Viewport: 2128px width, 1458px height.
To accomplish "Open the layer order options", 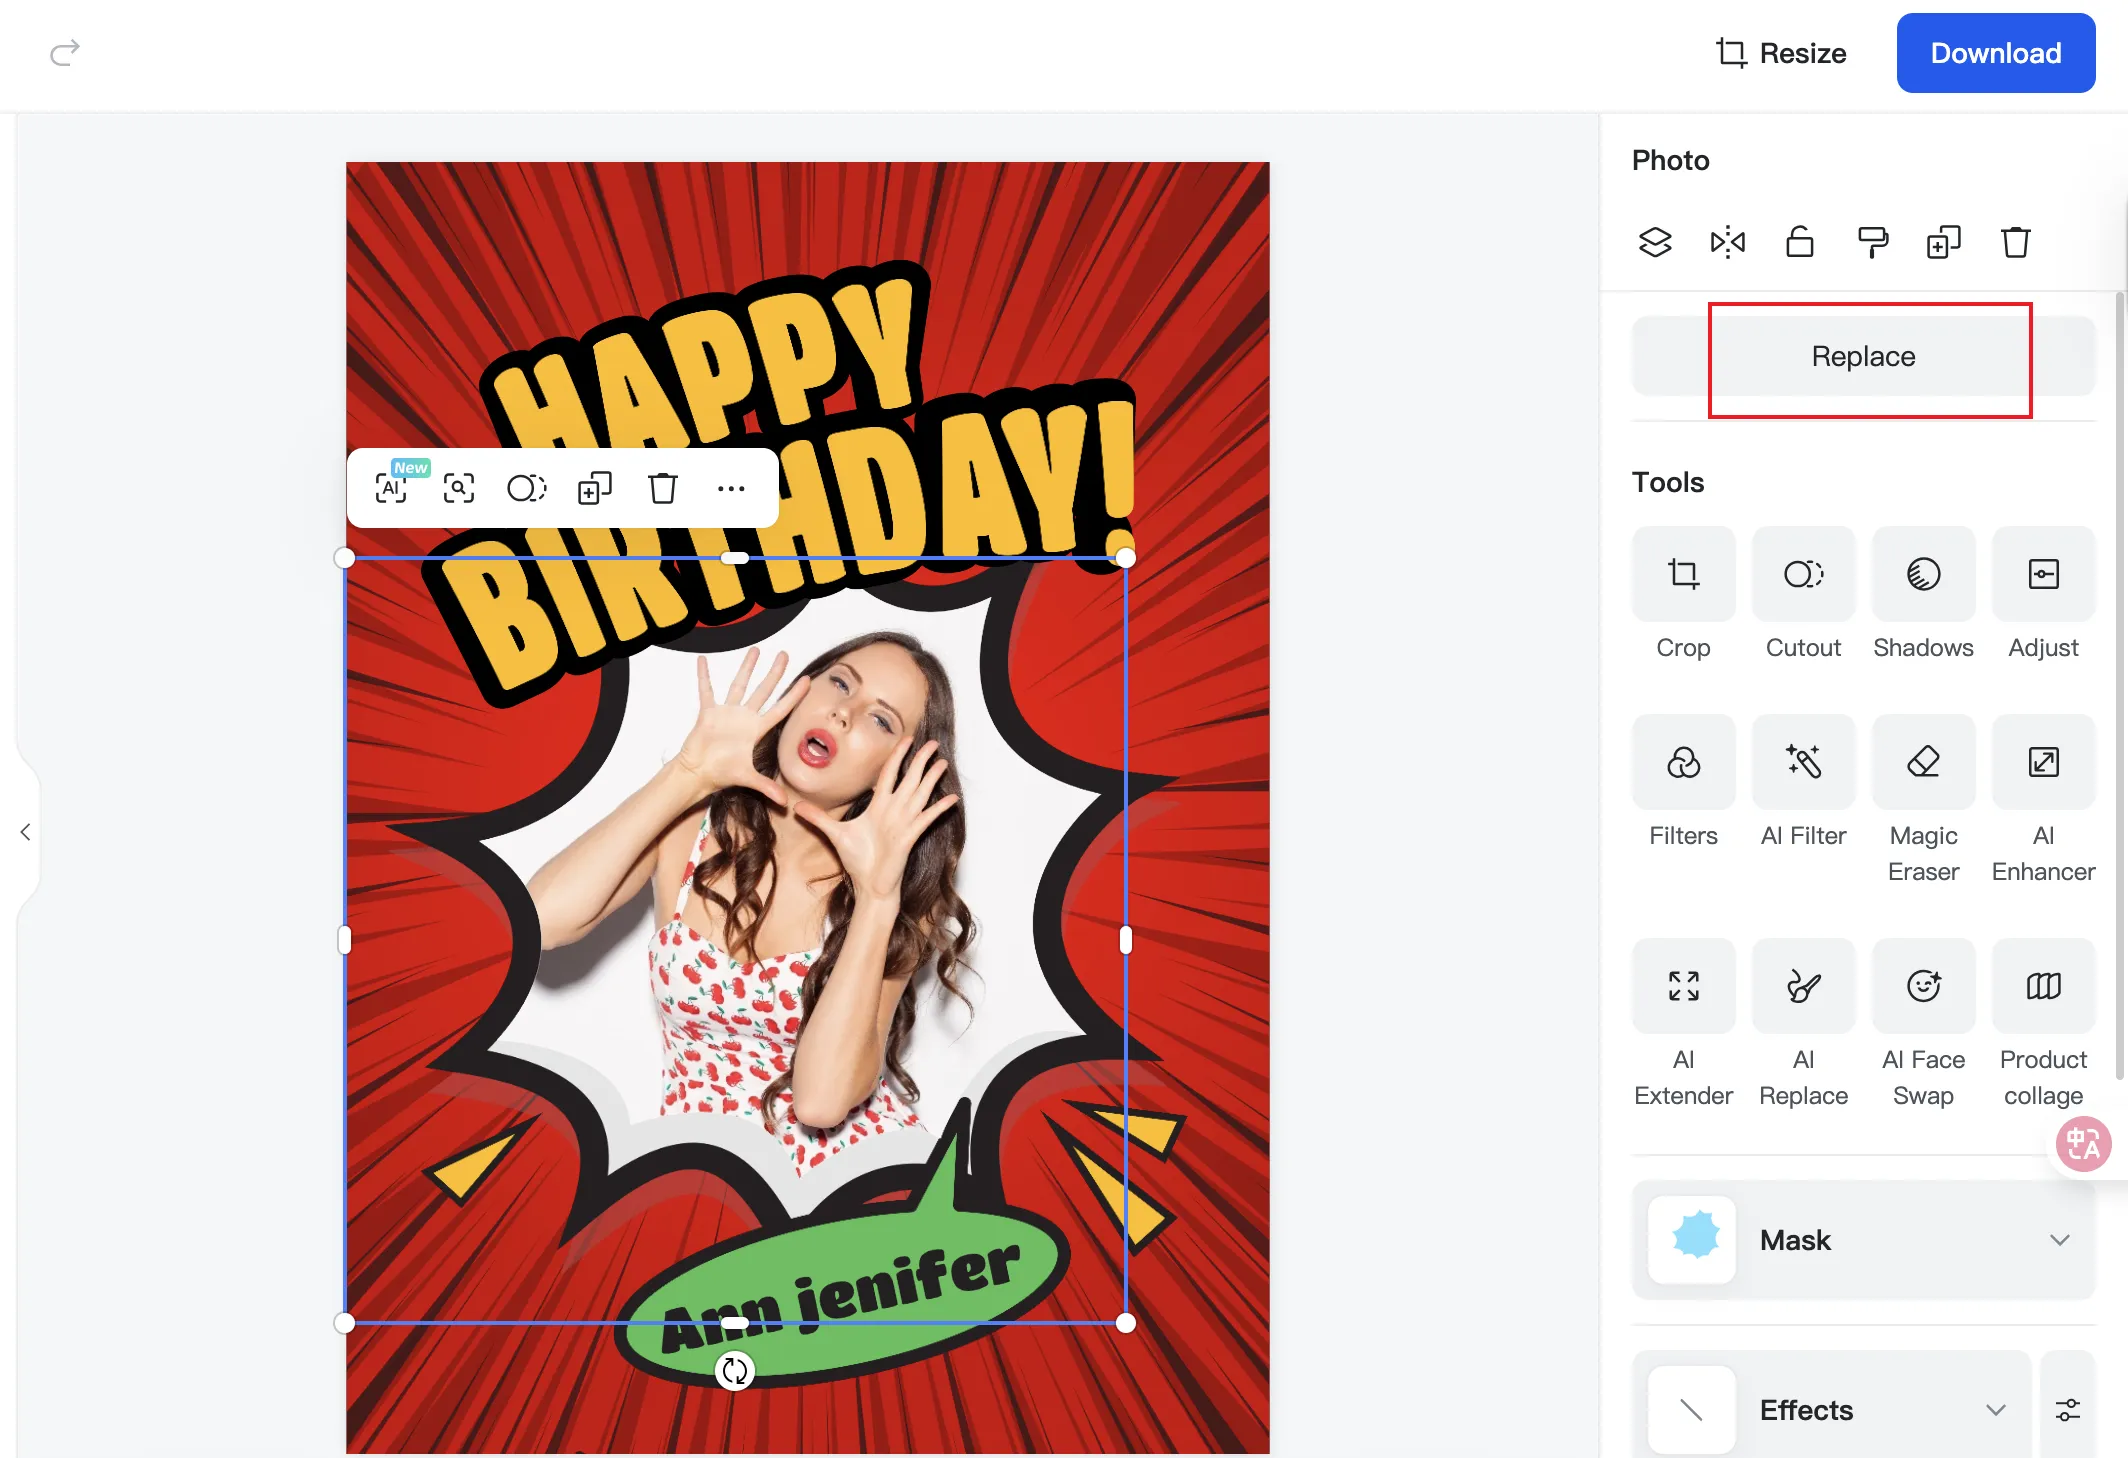I will (1655, 242).
